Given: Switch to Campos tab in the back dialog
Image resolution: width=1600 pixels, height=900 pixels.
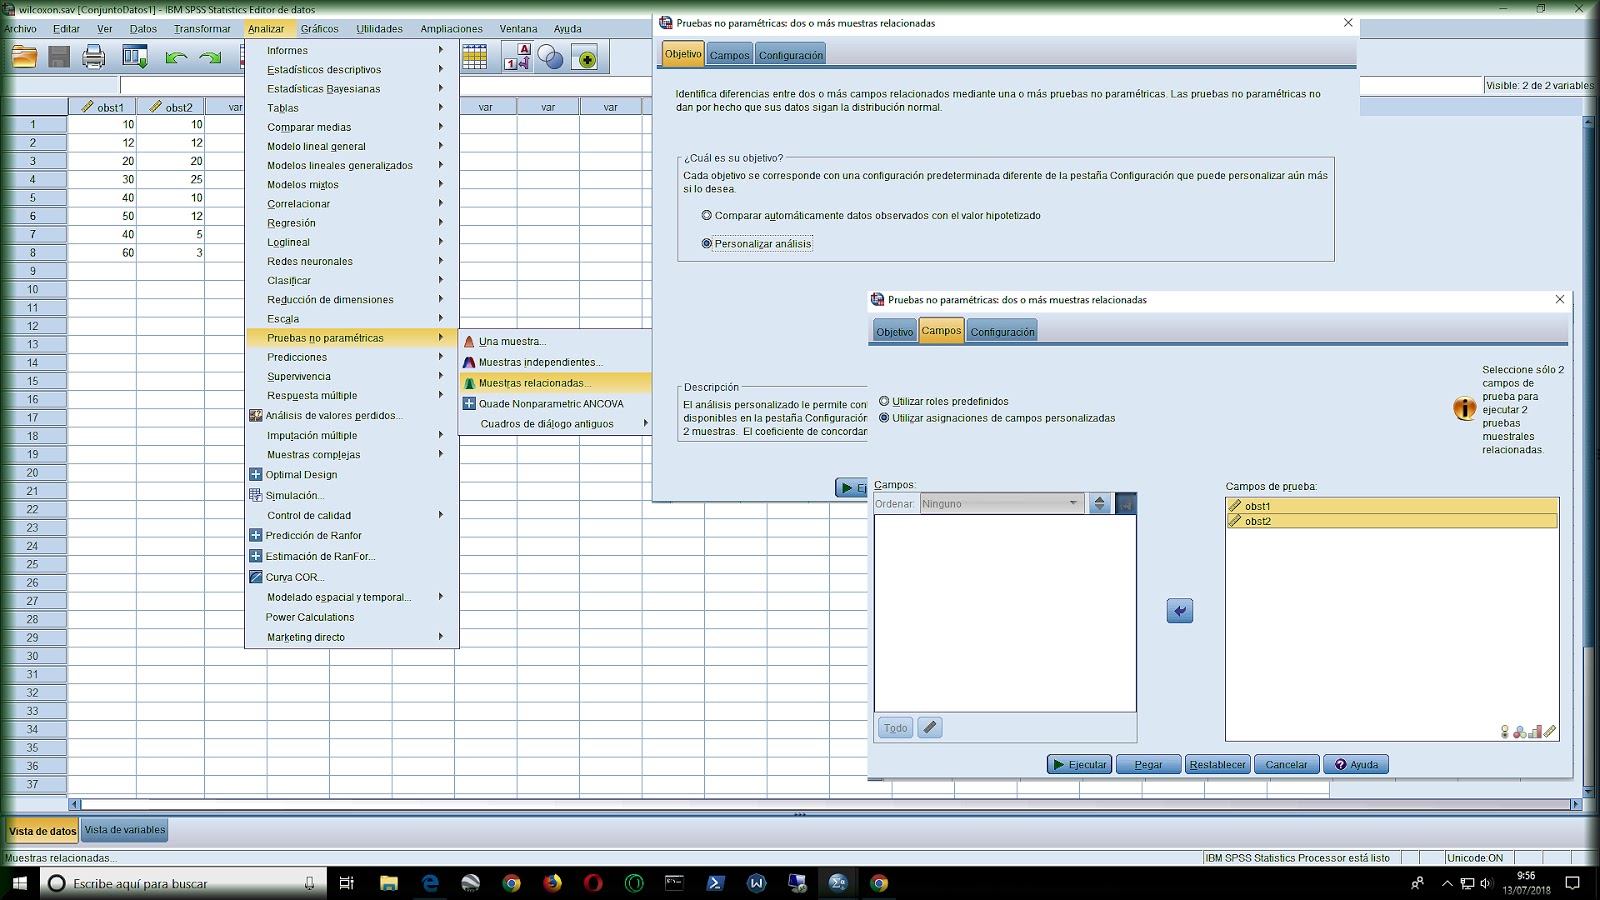Looking at the screenshot, I should tap(729, 55).
